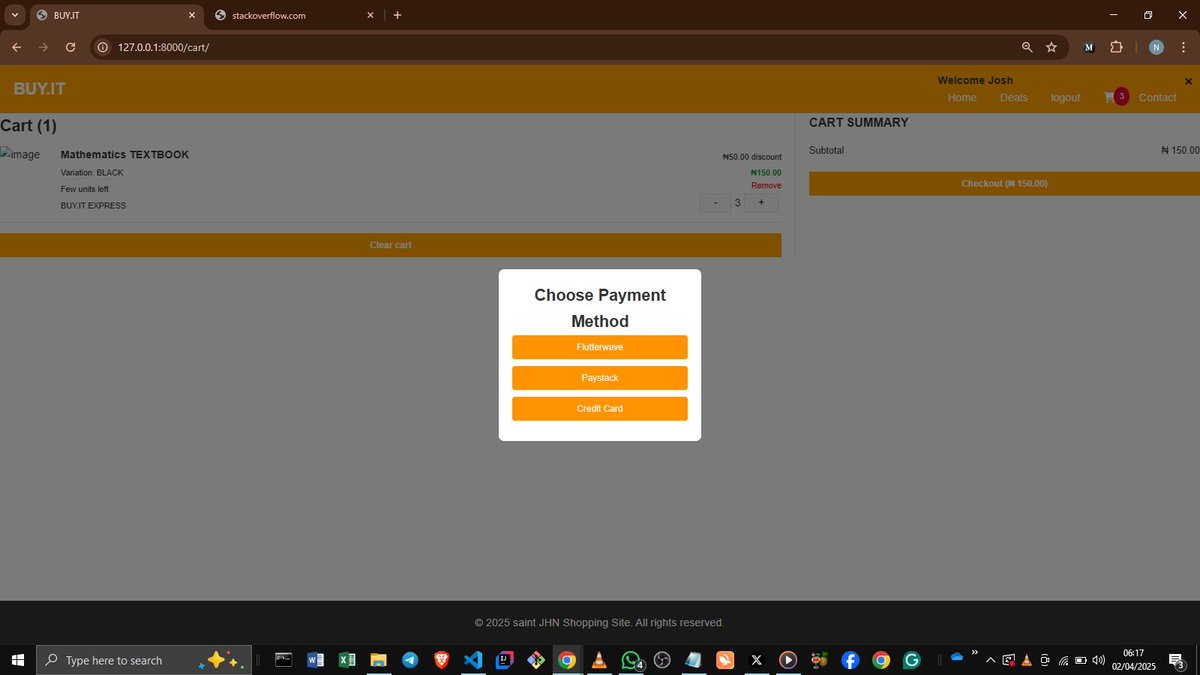This screenshot has height=675, width=1200.
Task: Go back to previous page
Action: tap(16, 47)
